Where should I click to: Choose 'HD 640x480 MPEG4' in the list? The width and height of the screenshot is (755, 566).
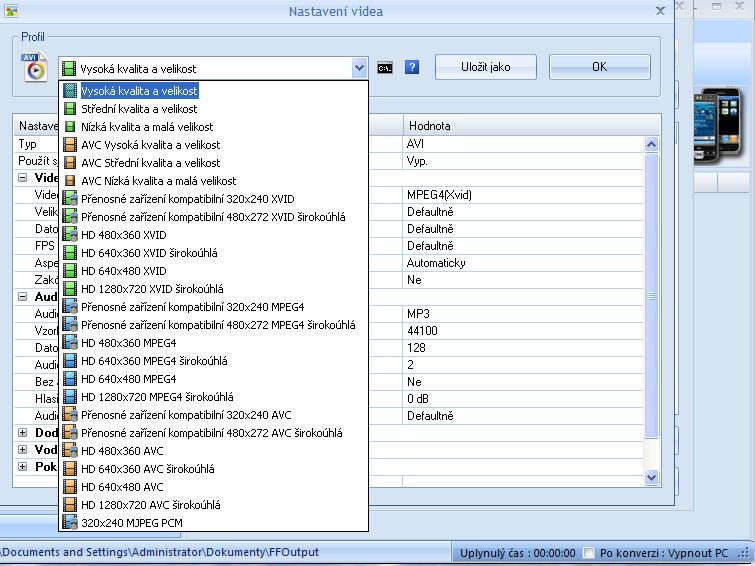point(128,379)
